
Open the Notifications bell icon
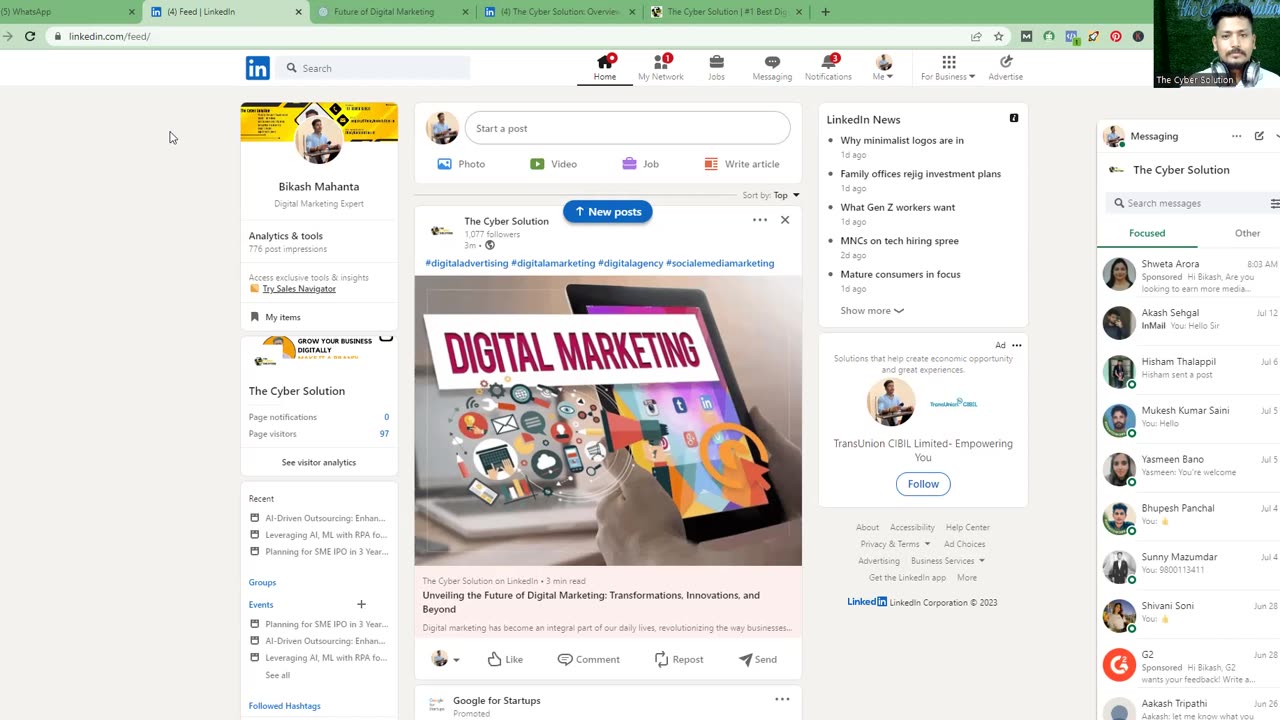828,67
